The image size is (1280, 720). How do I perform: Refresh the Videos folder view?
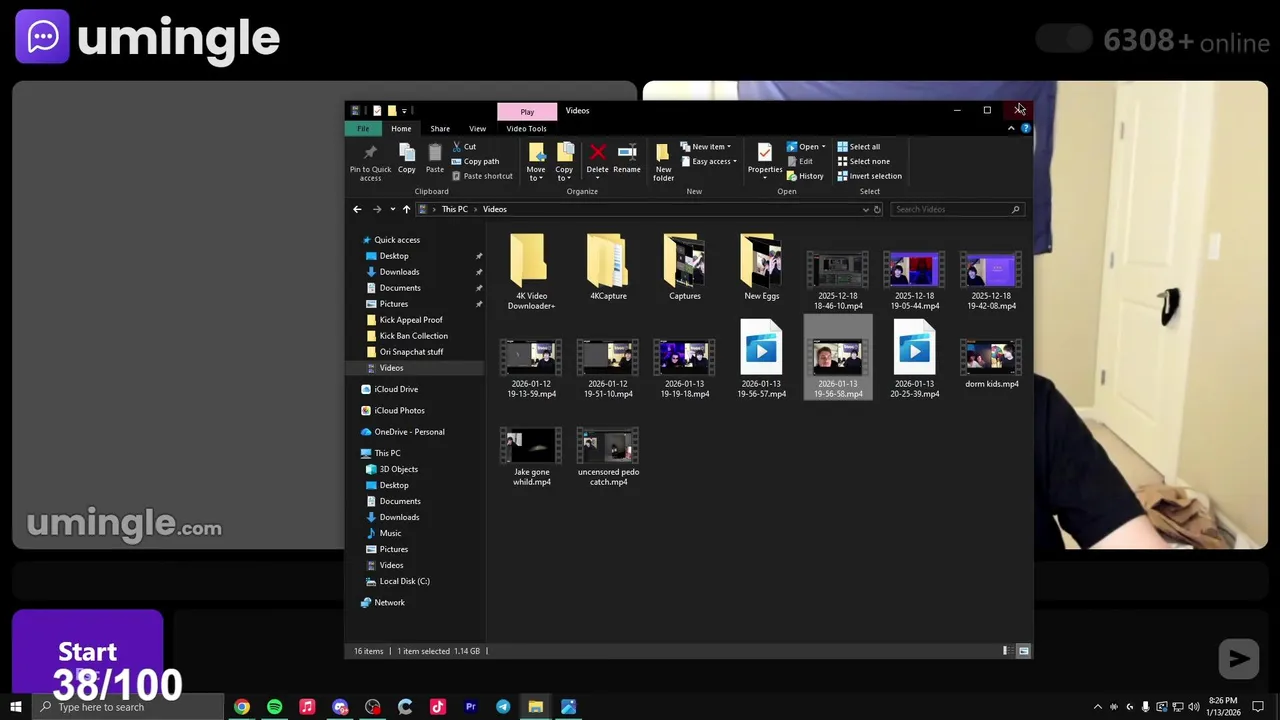tap(877, 209)
